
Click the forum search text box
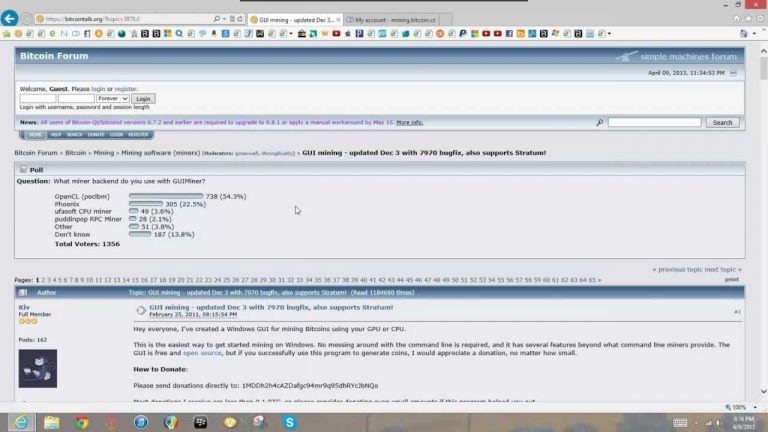tap(654, 122)
